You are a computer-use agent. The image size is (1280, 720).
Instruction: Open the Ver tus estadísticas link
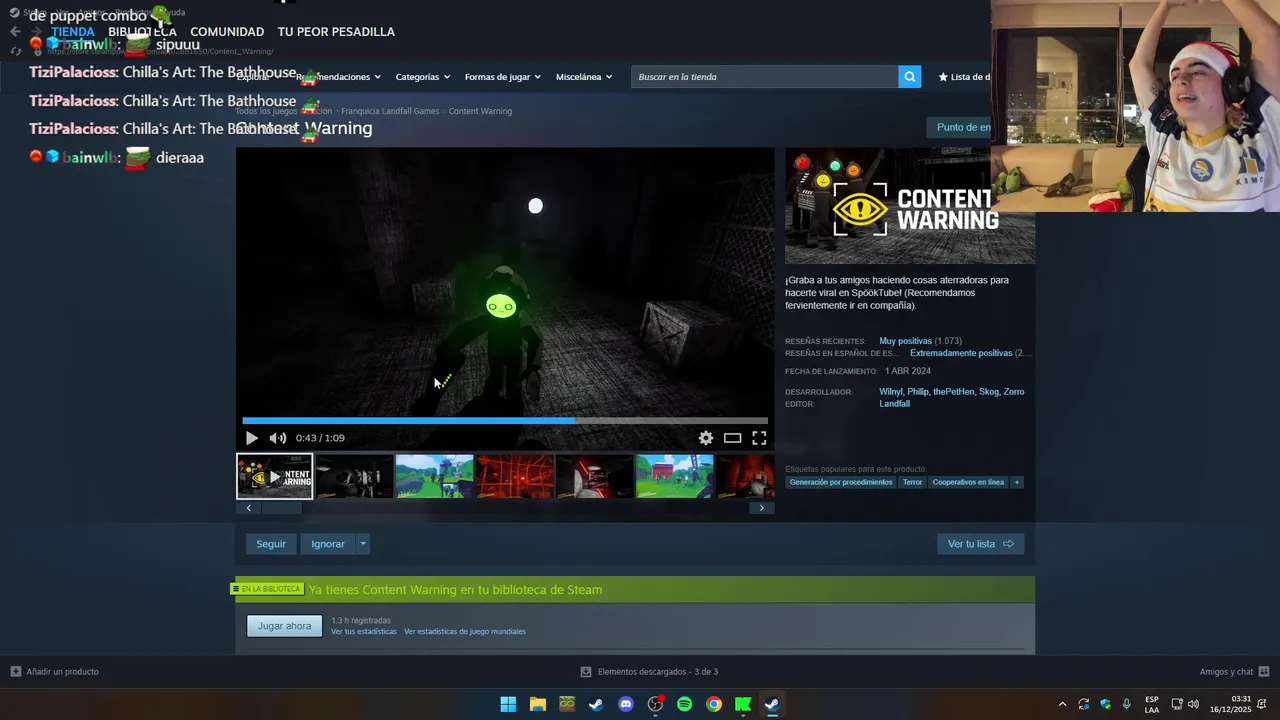364,632
